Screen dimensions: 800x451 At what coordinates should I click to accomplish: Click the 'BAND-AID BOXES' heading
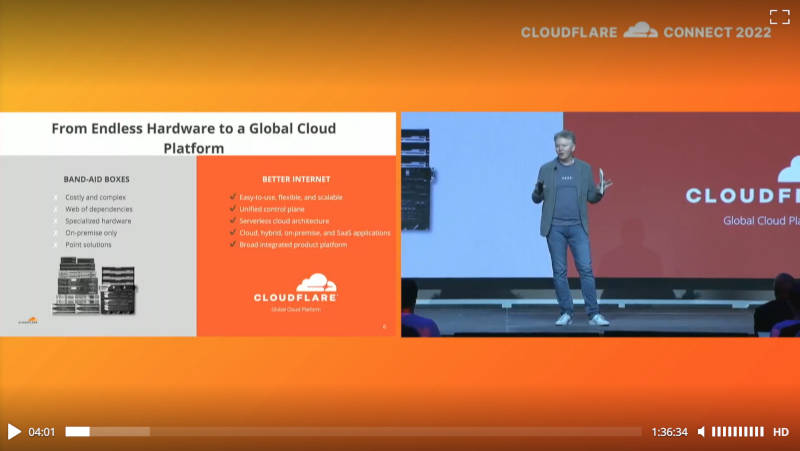pyautogui.click(x=96, y=179)
